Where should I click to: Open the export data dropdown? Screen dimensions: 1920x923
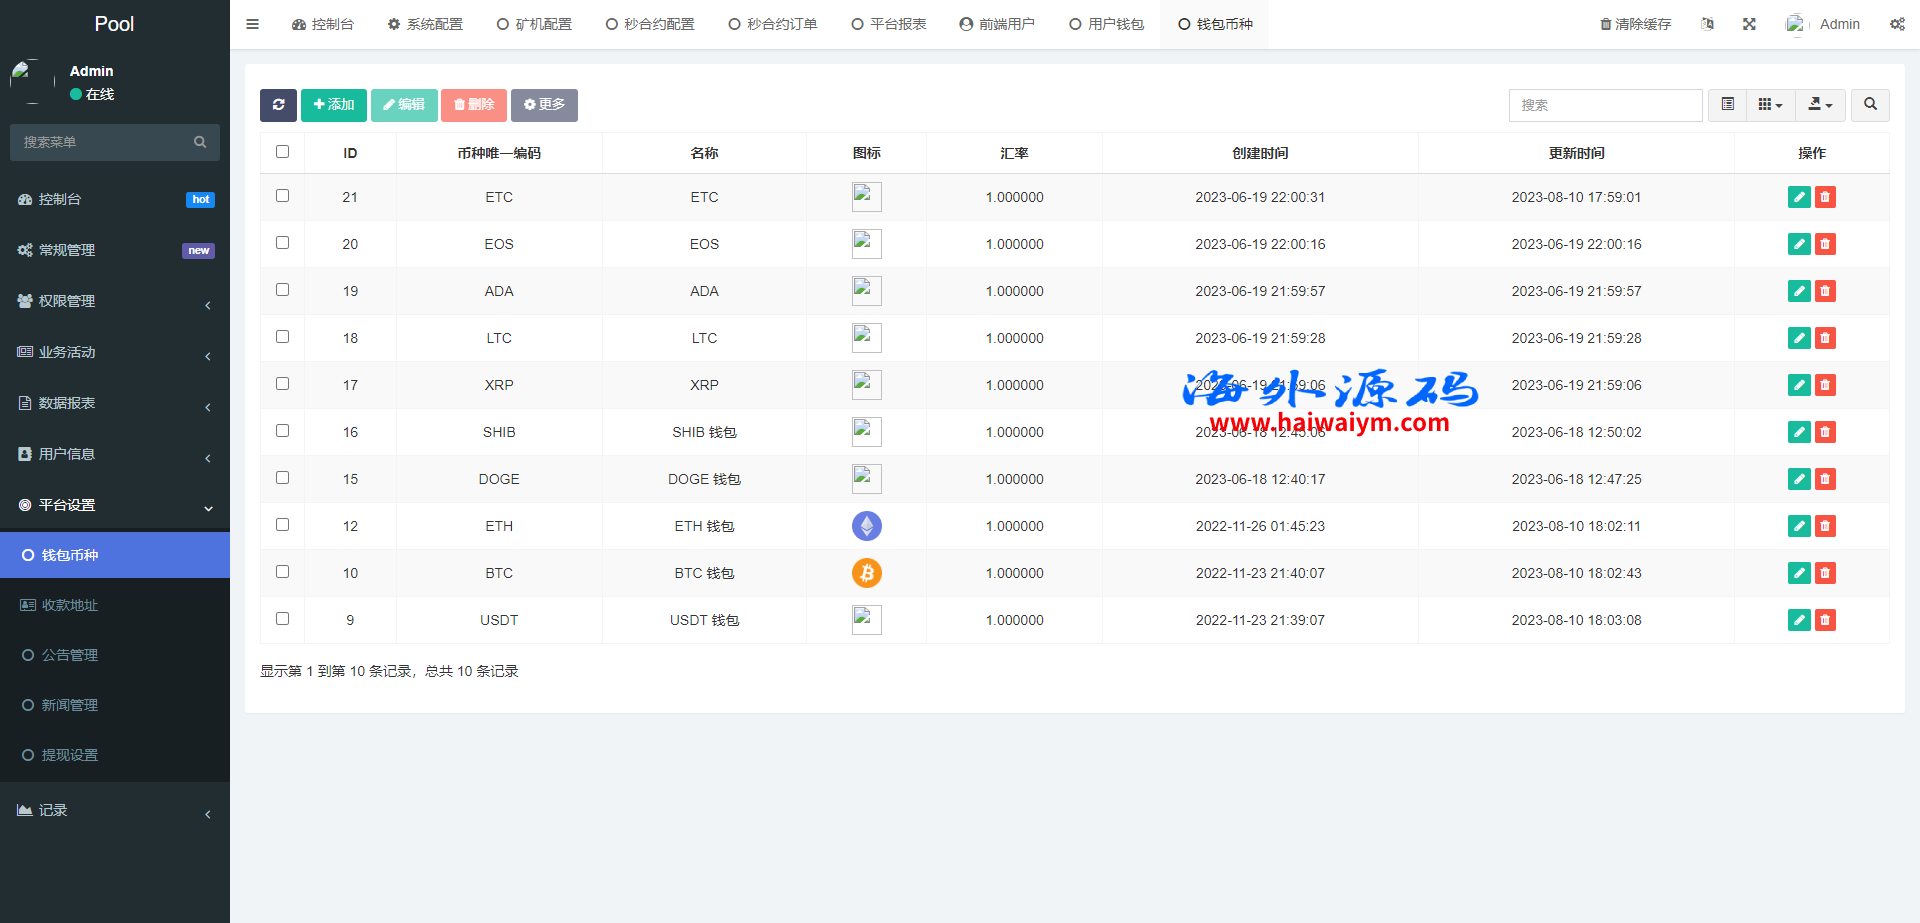point(1820,105)
